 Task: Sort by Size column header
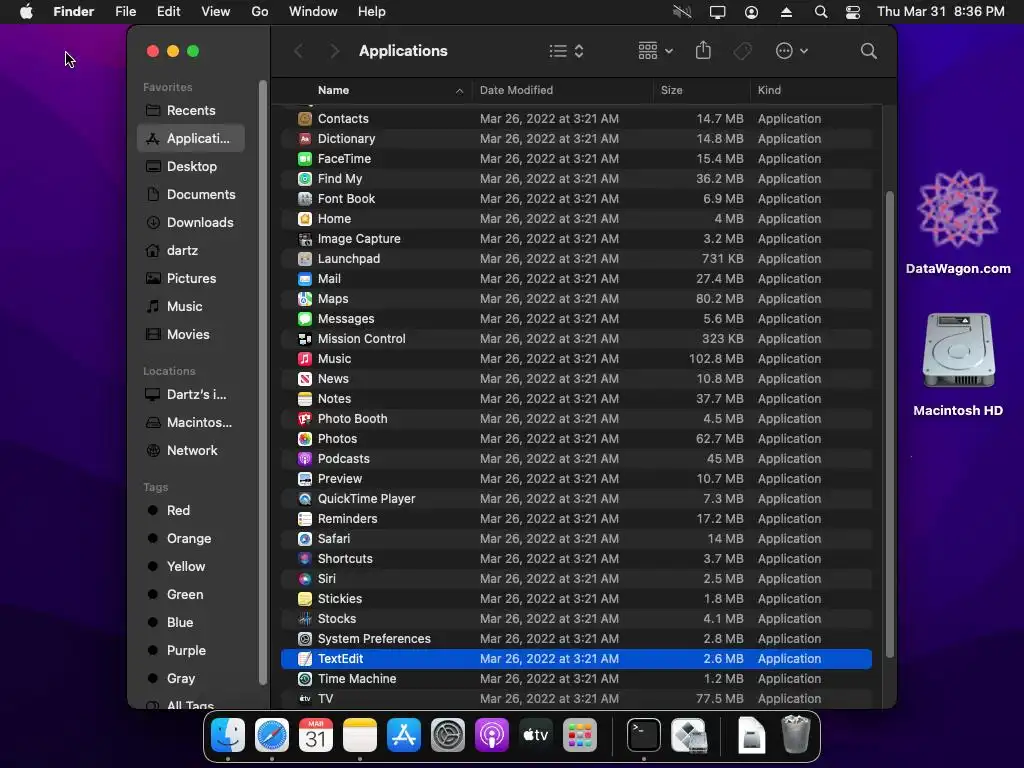click(x=701, y=90)
